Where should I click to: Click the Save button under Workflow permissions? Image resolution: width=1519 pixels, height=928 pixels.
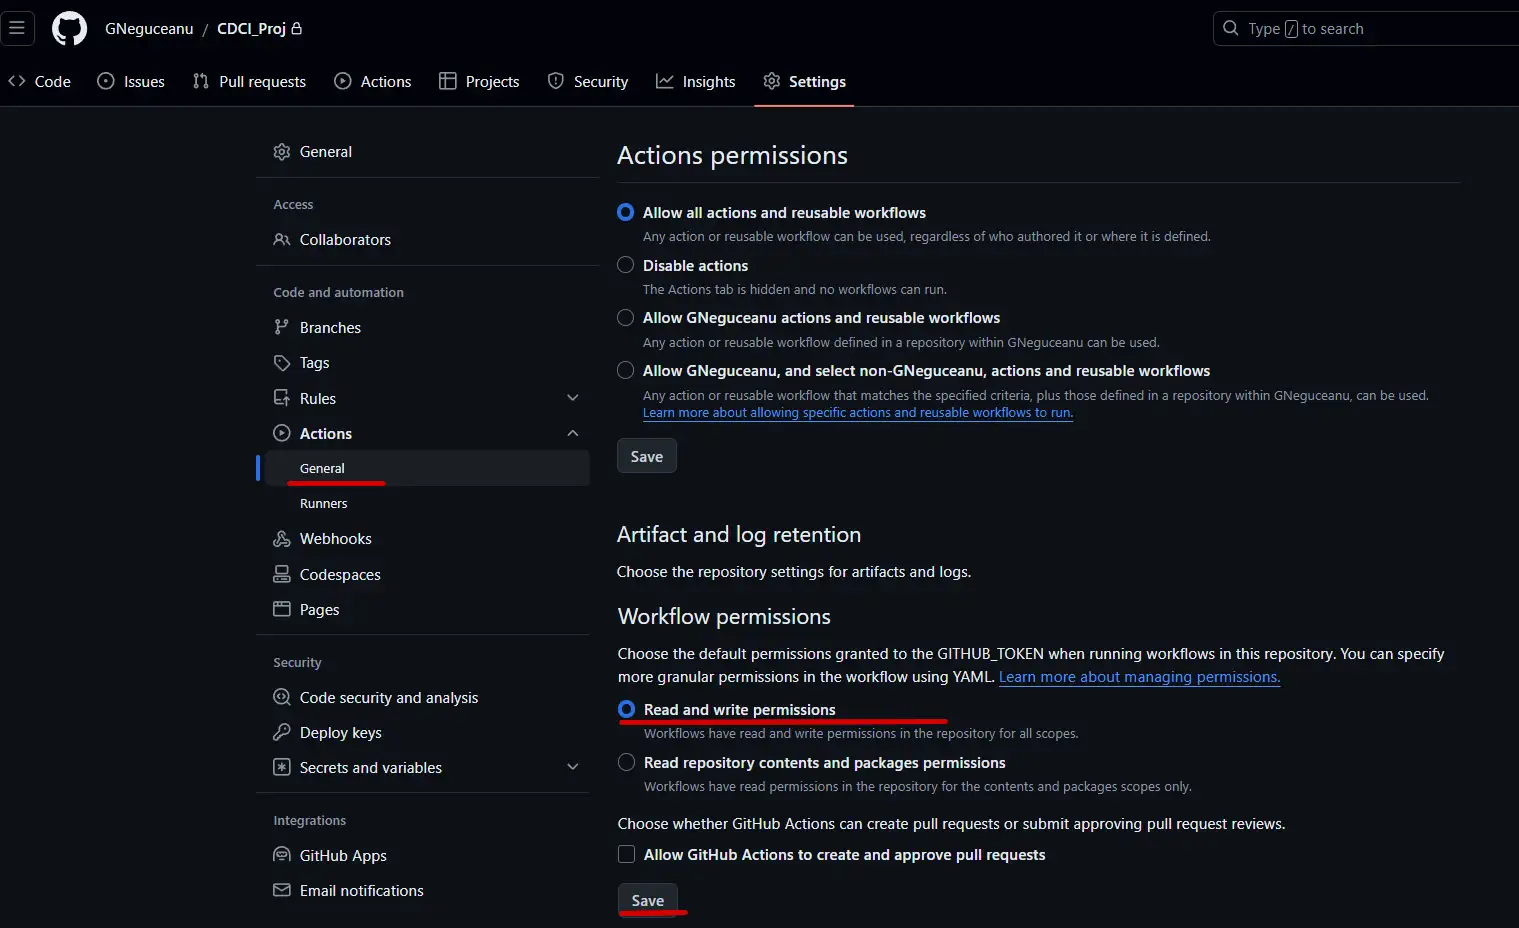(648, 899)
